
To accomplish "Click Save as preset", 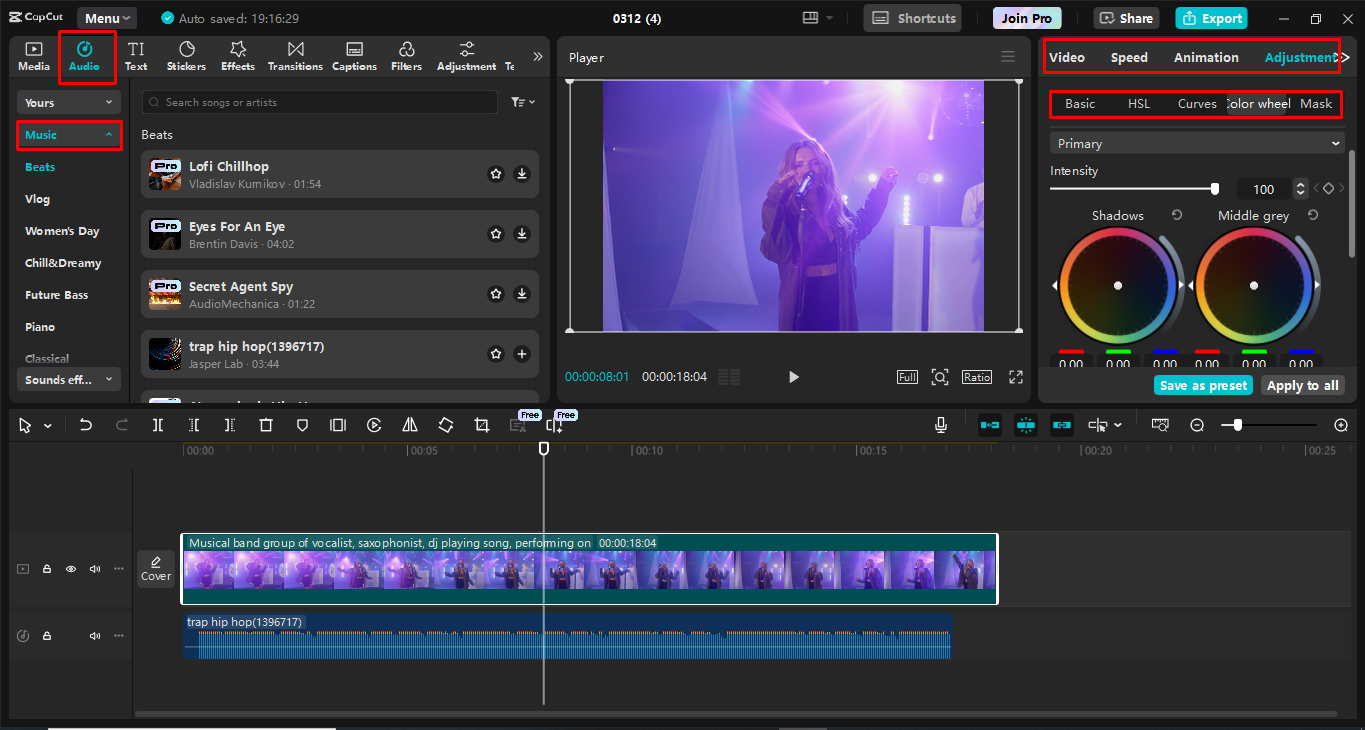I will 1203,386.
